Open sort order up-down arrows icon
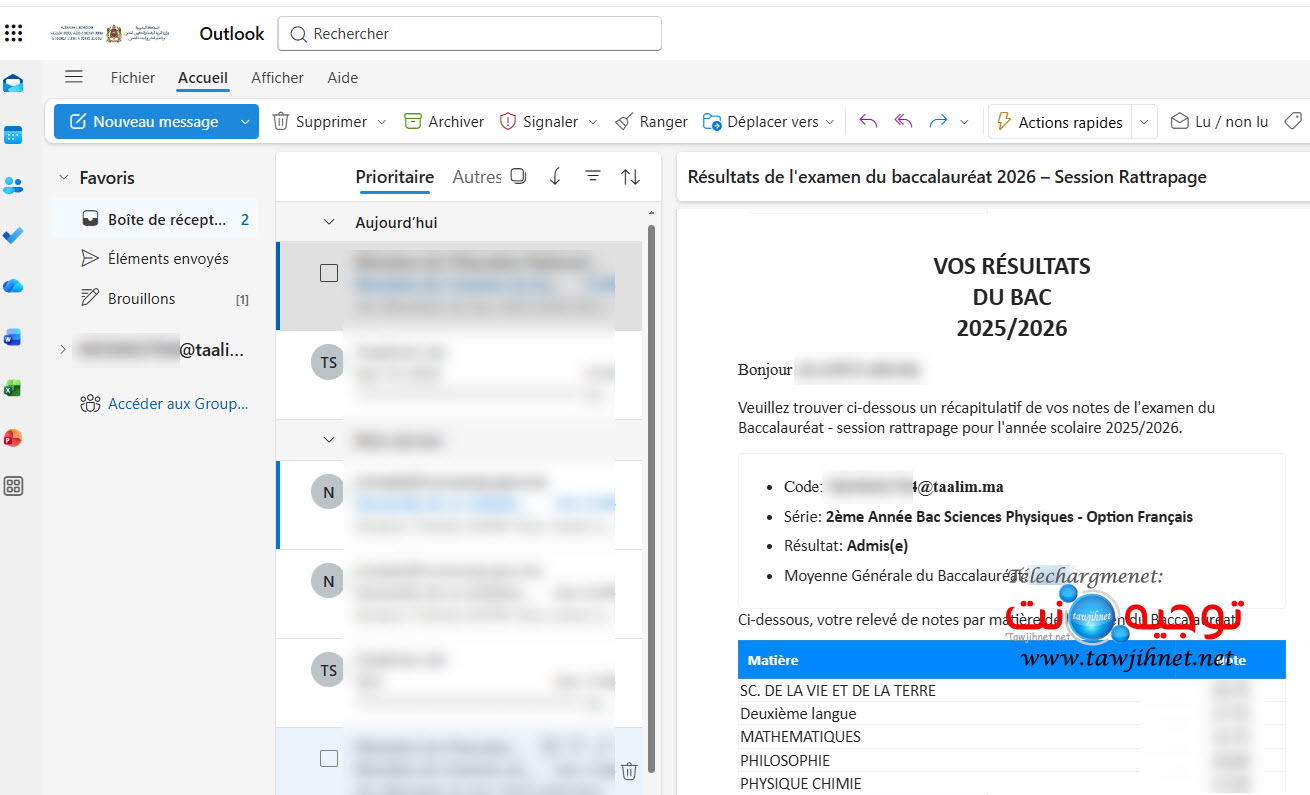 pyautogui.click(x=630, y=176)
